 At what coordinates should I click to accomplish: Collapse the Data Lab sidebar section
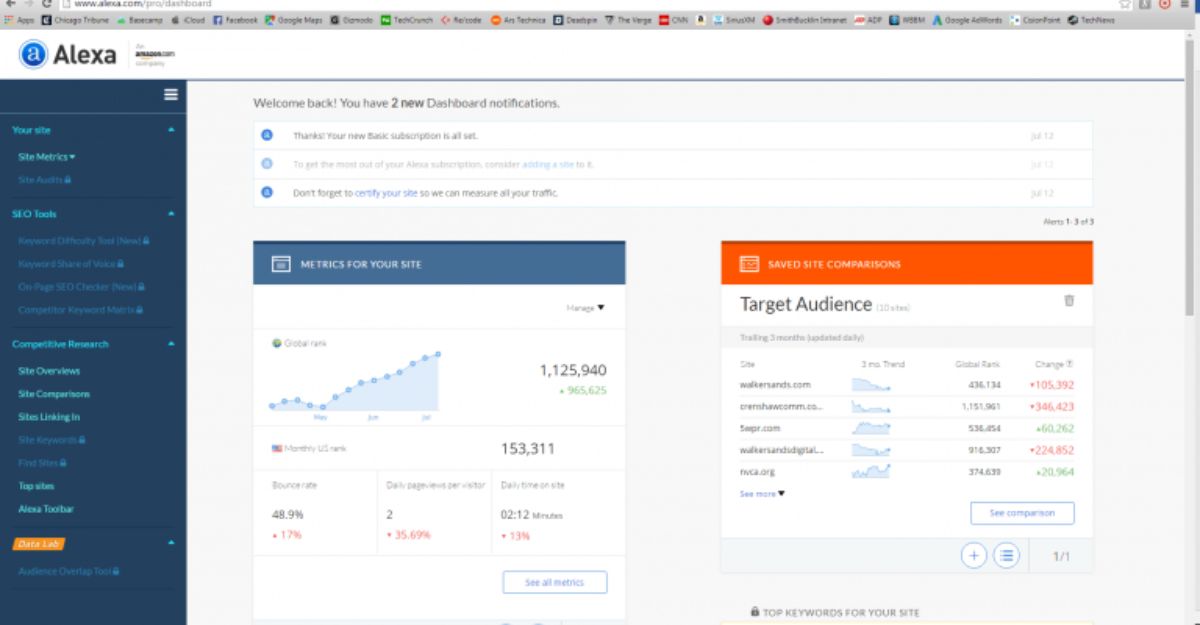coord(171,543)
